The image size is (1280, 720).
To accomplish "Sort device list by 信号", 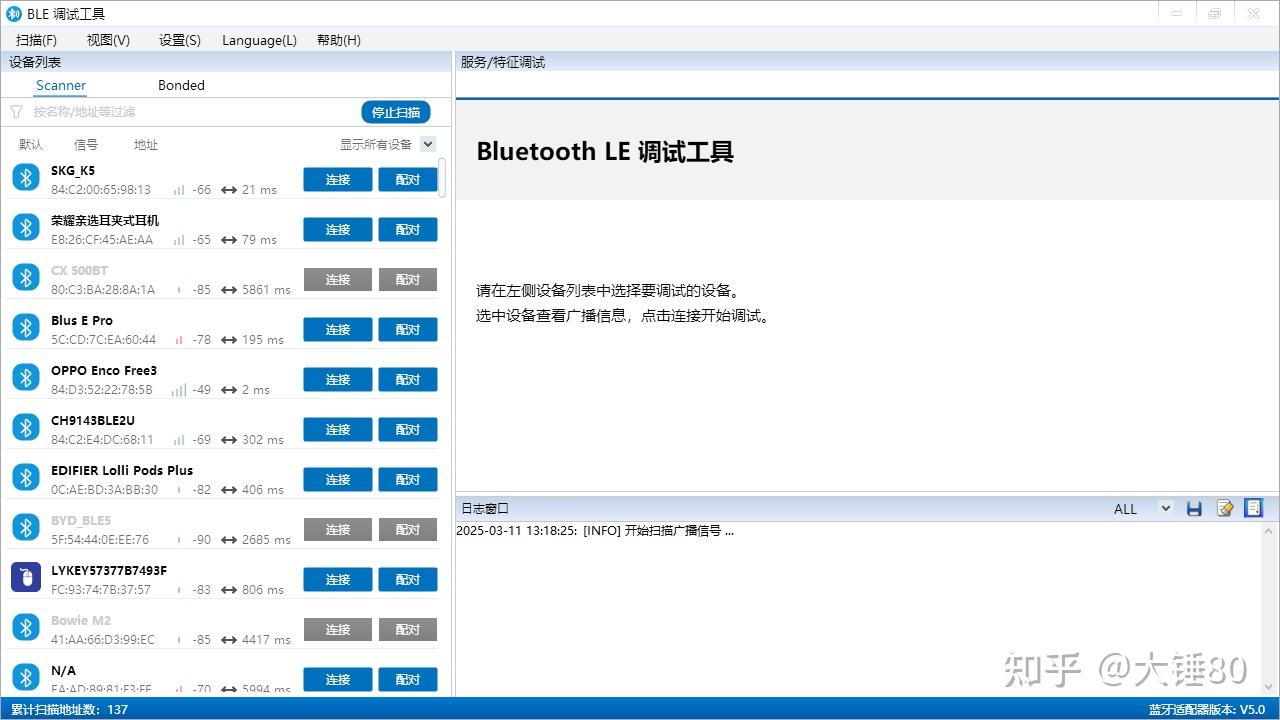I will [x=86, y=144].
